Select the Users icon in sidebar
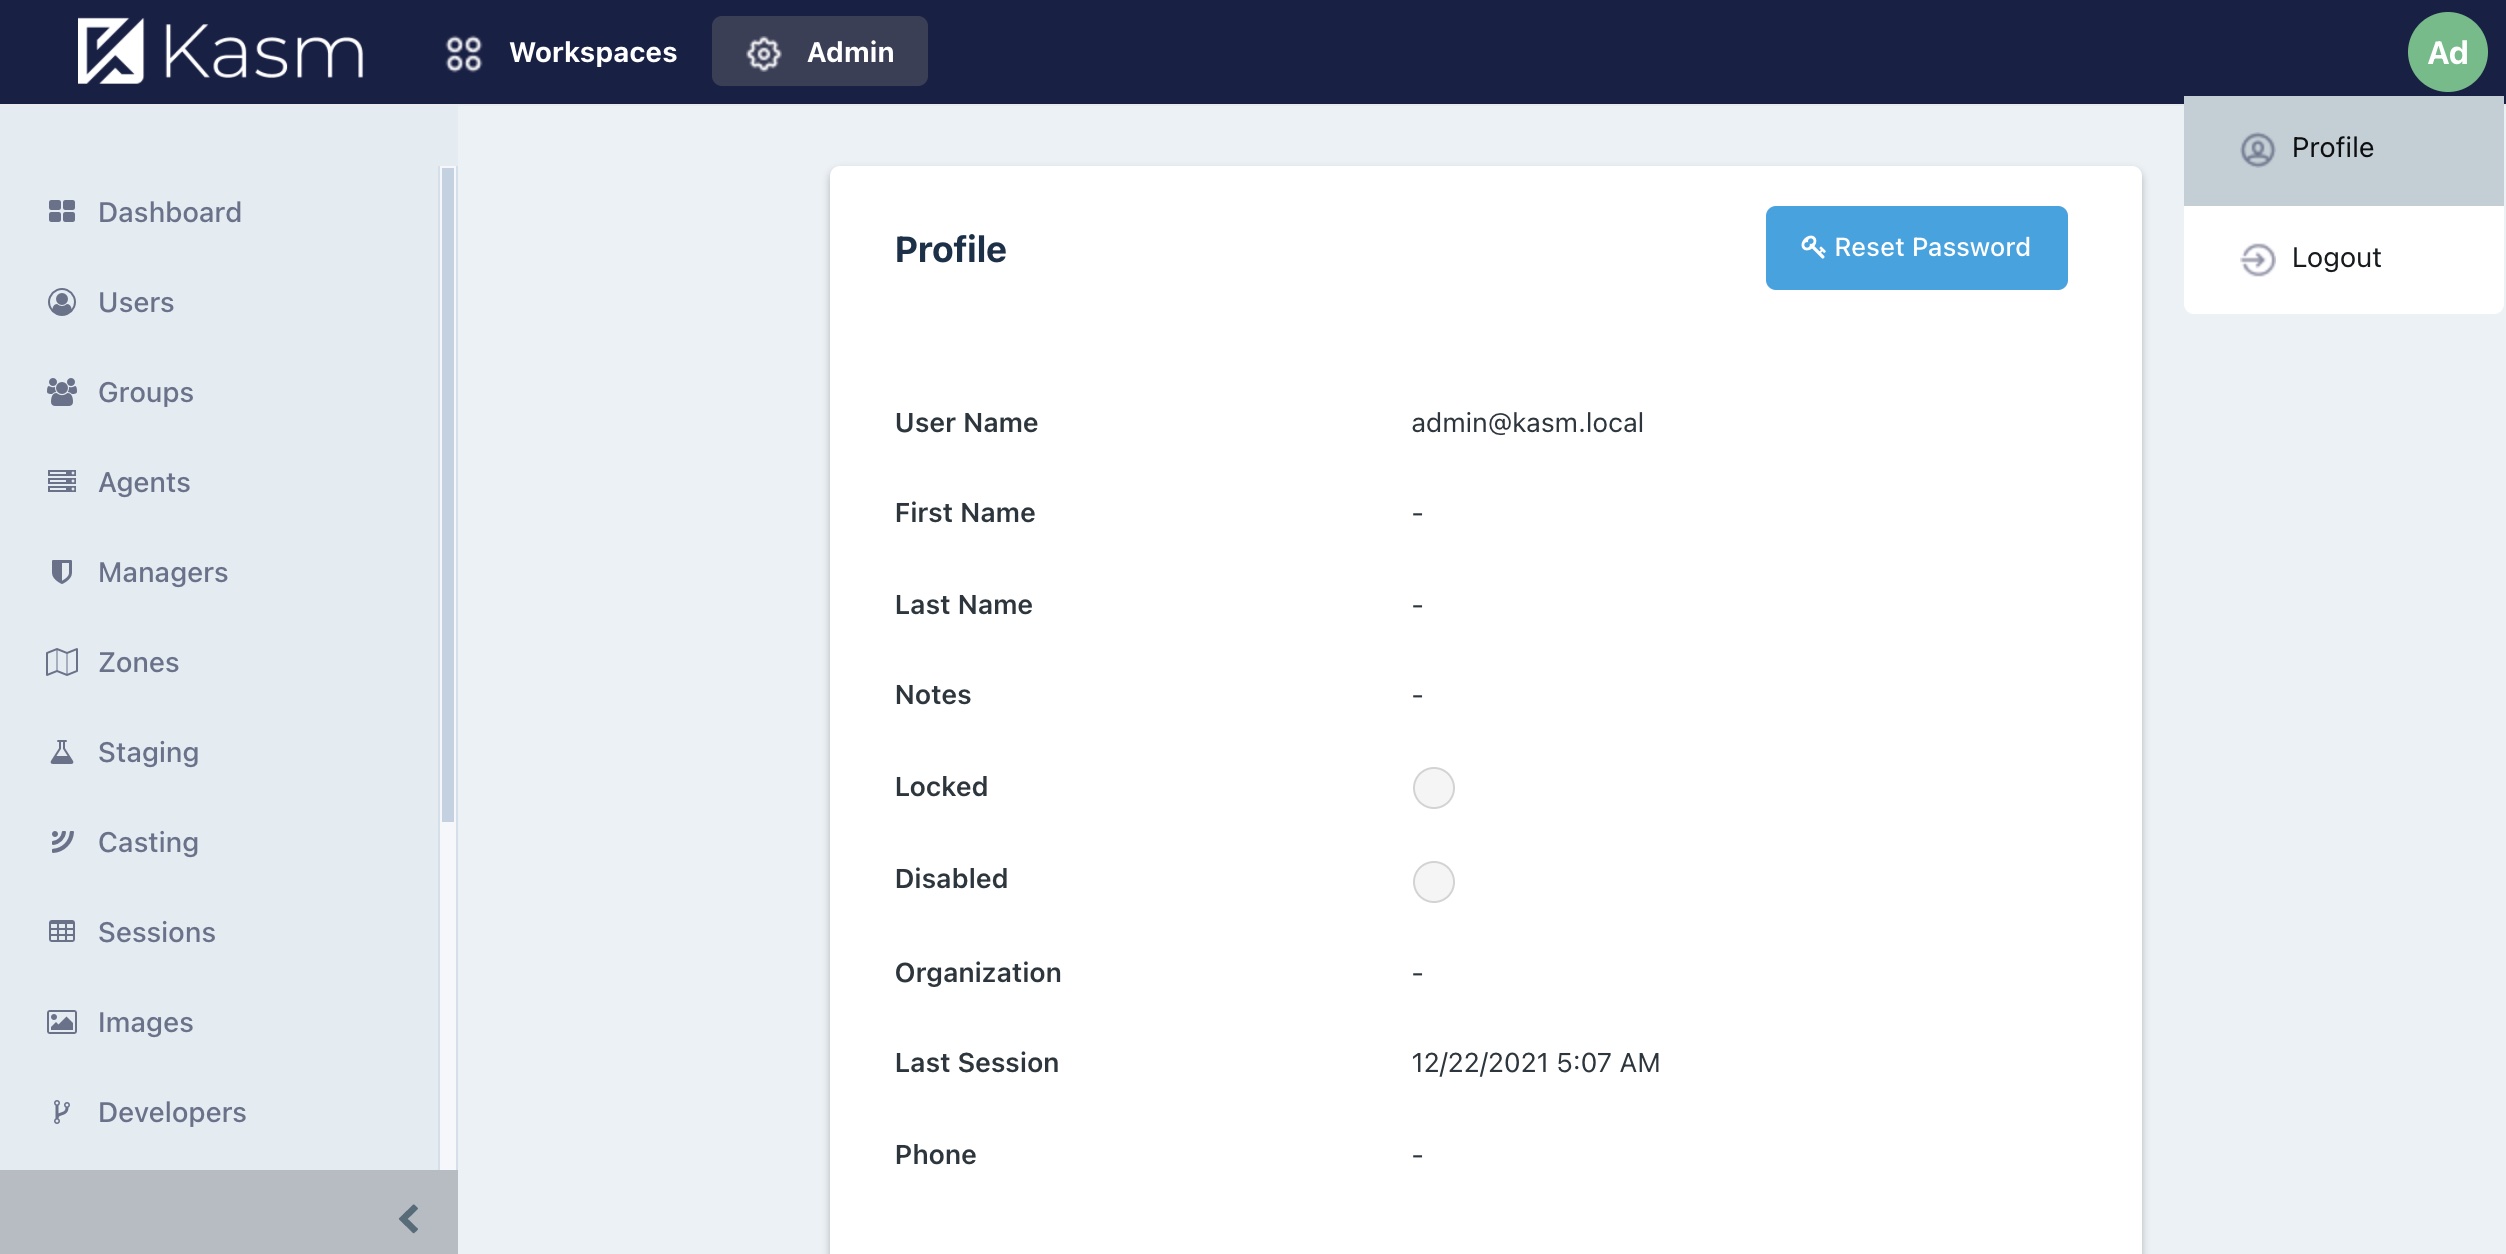Screen dimensions: 2506x1254 coord(61,301)
